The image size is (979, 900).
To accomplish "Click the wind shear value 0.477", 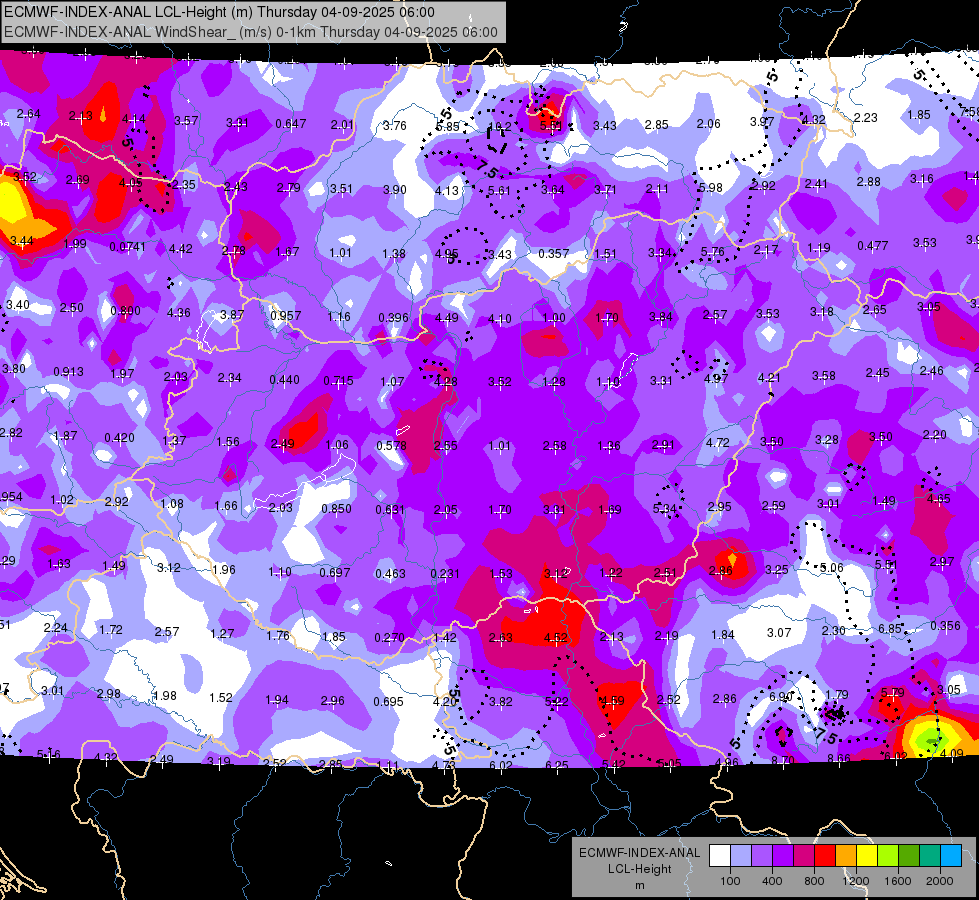I will coord(872,245).
